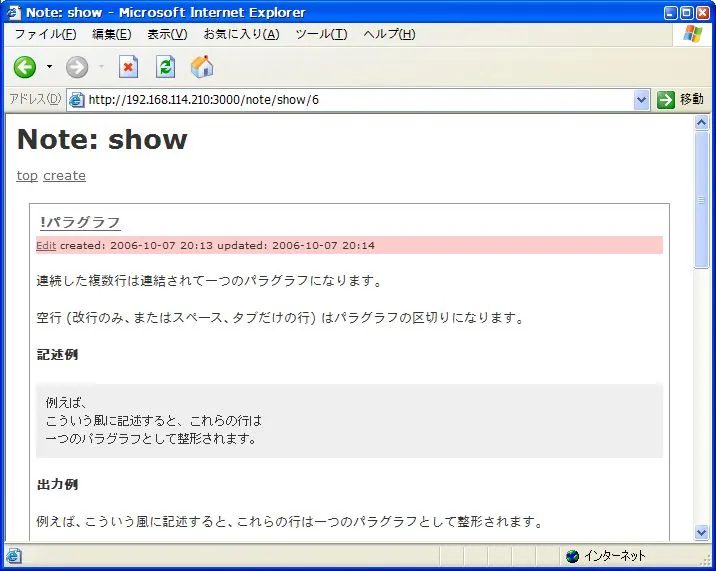Click the インターネット zone globe icon
716x571 pixels.
(x=572, y=556)
